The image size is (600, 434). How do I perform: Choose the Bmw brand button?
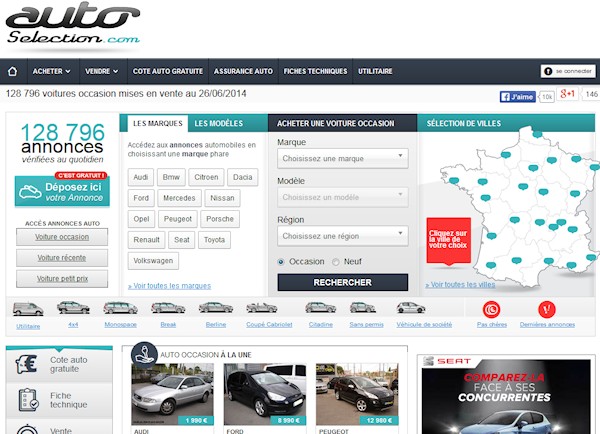click(x=171, y=177)
